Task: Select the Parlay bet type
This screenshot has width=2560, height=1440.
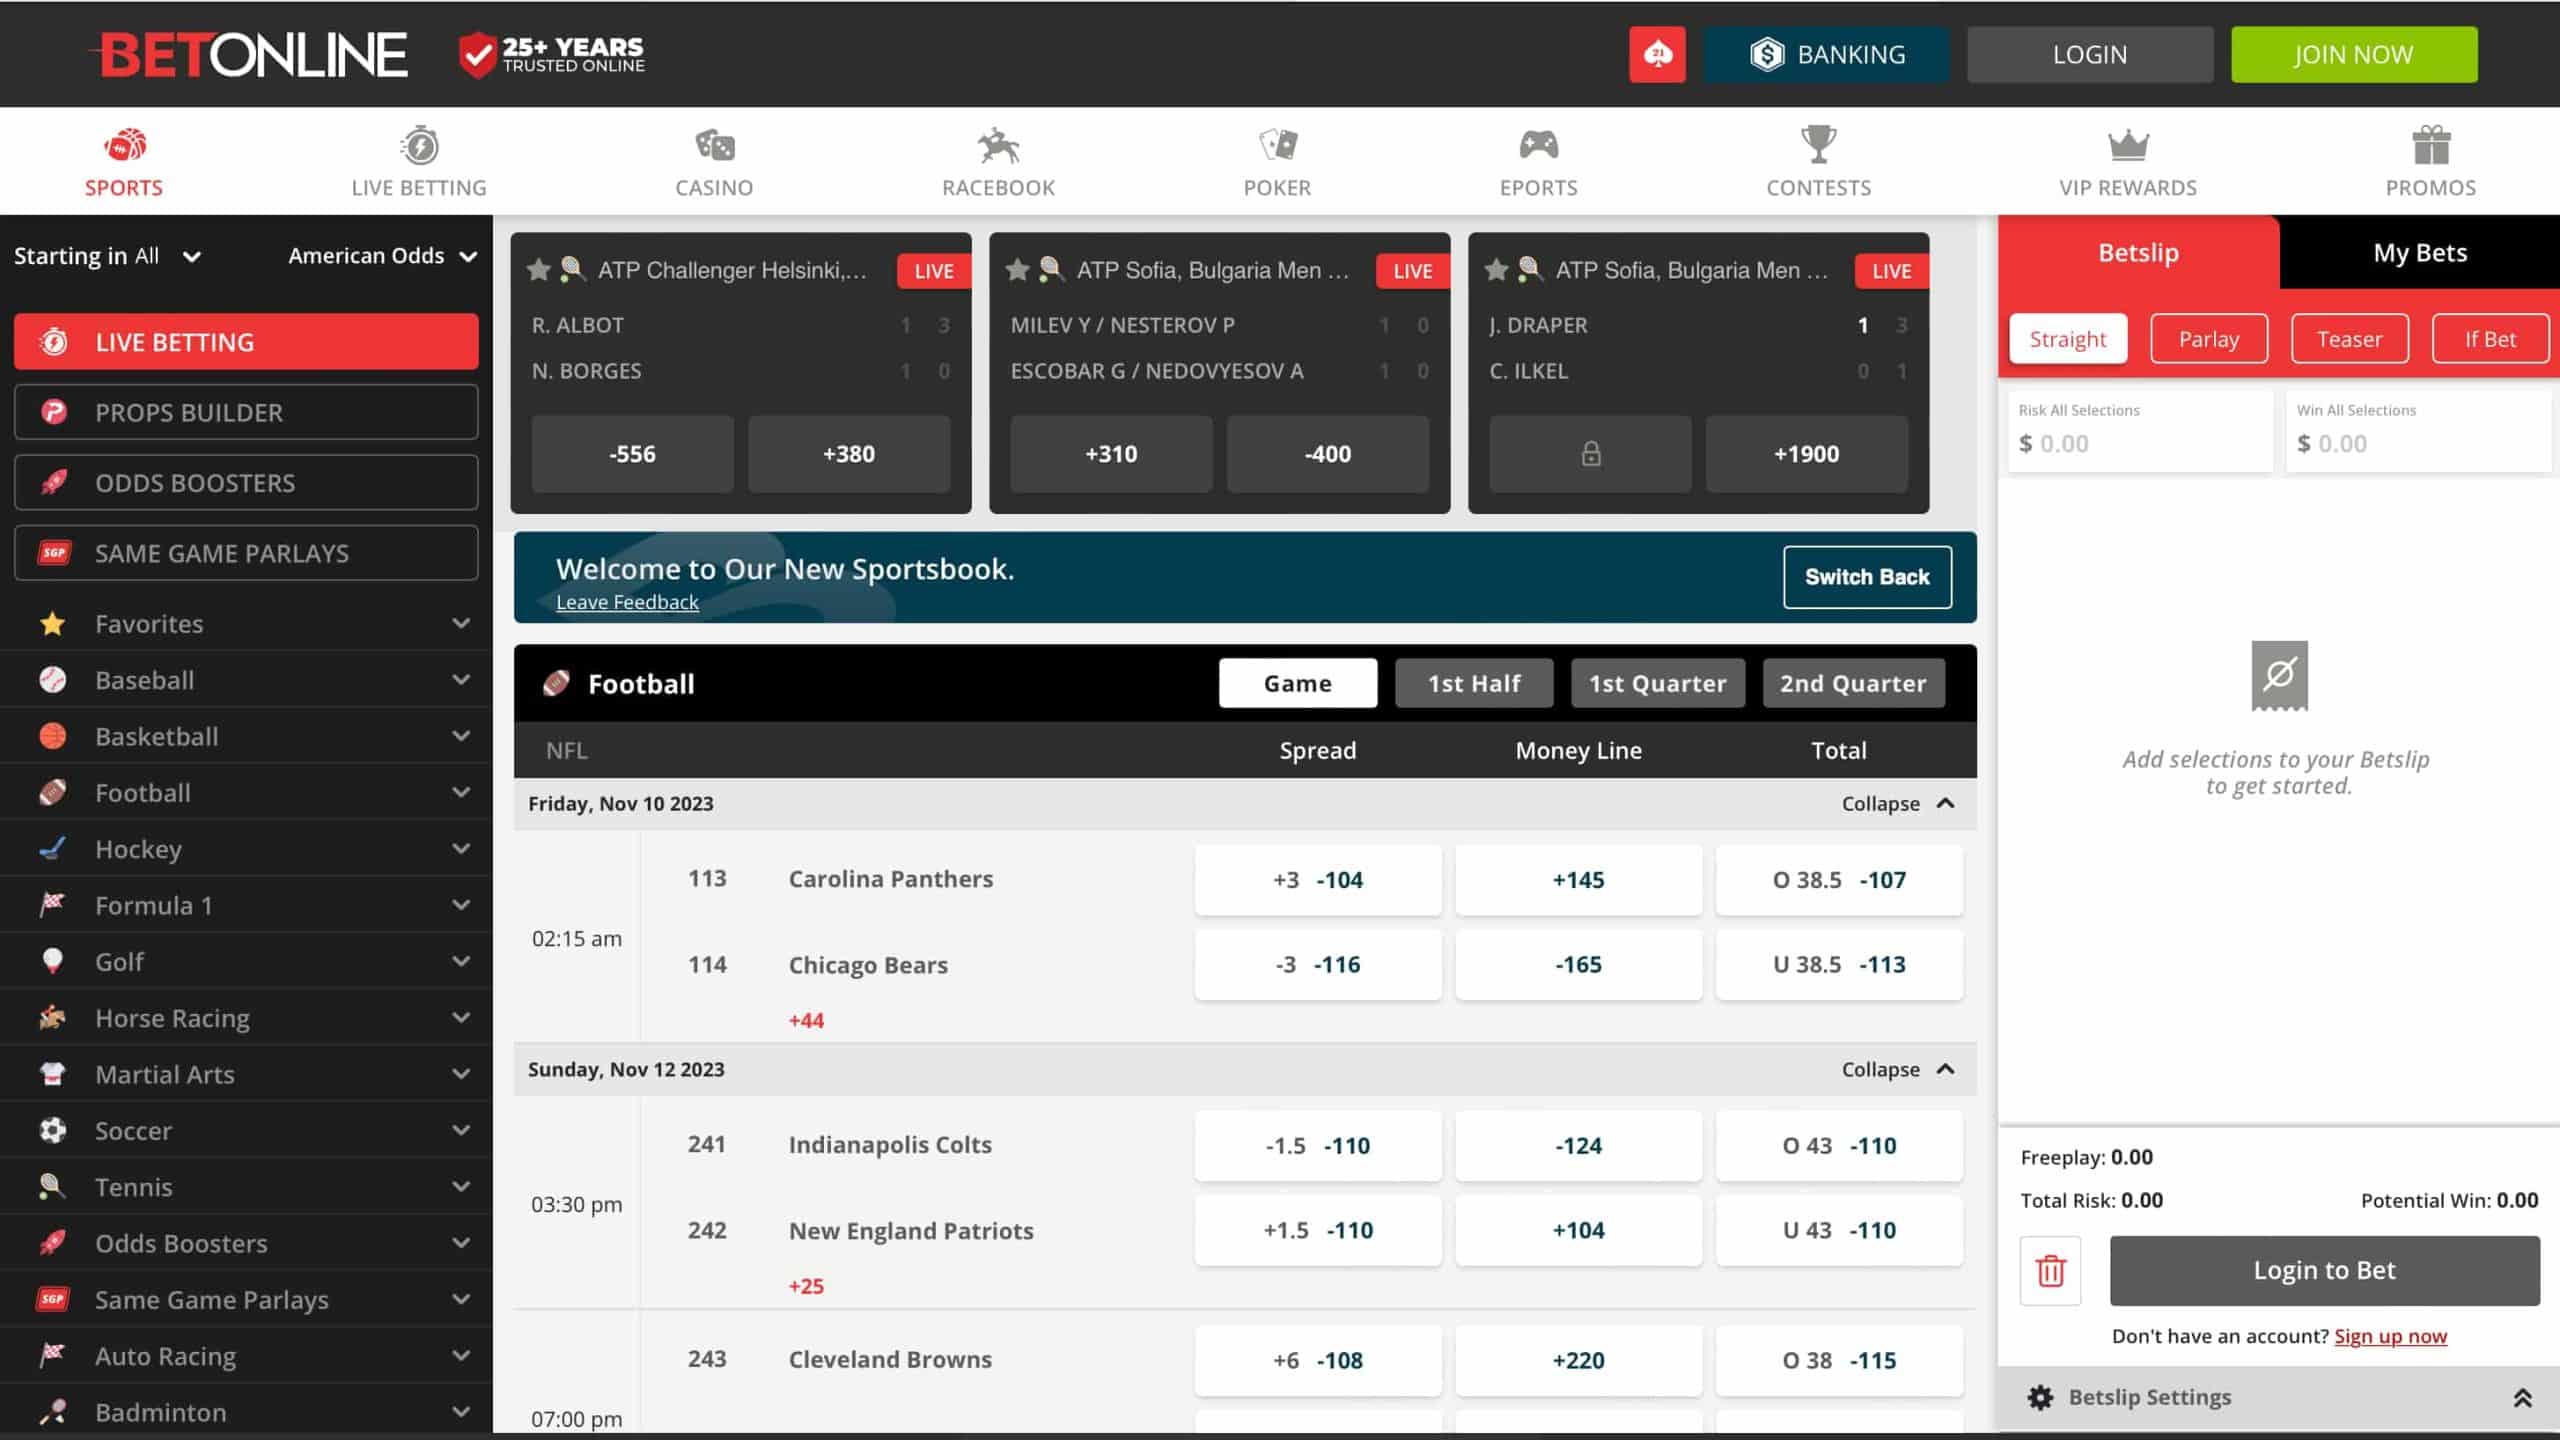Action: 2209,338
